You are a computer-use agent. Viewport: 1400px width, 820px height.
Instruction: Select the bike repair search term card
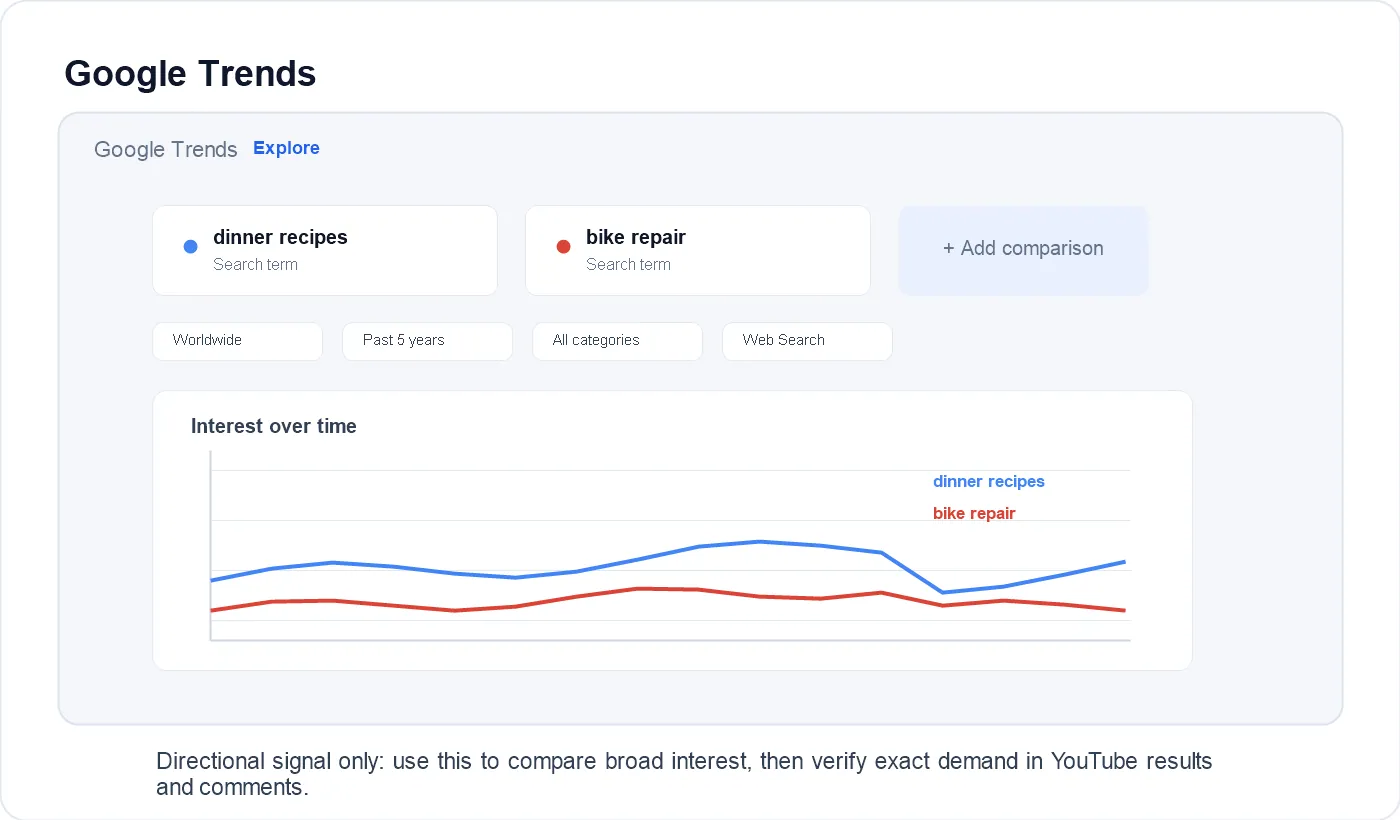pos(698,250)
